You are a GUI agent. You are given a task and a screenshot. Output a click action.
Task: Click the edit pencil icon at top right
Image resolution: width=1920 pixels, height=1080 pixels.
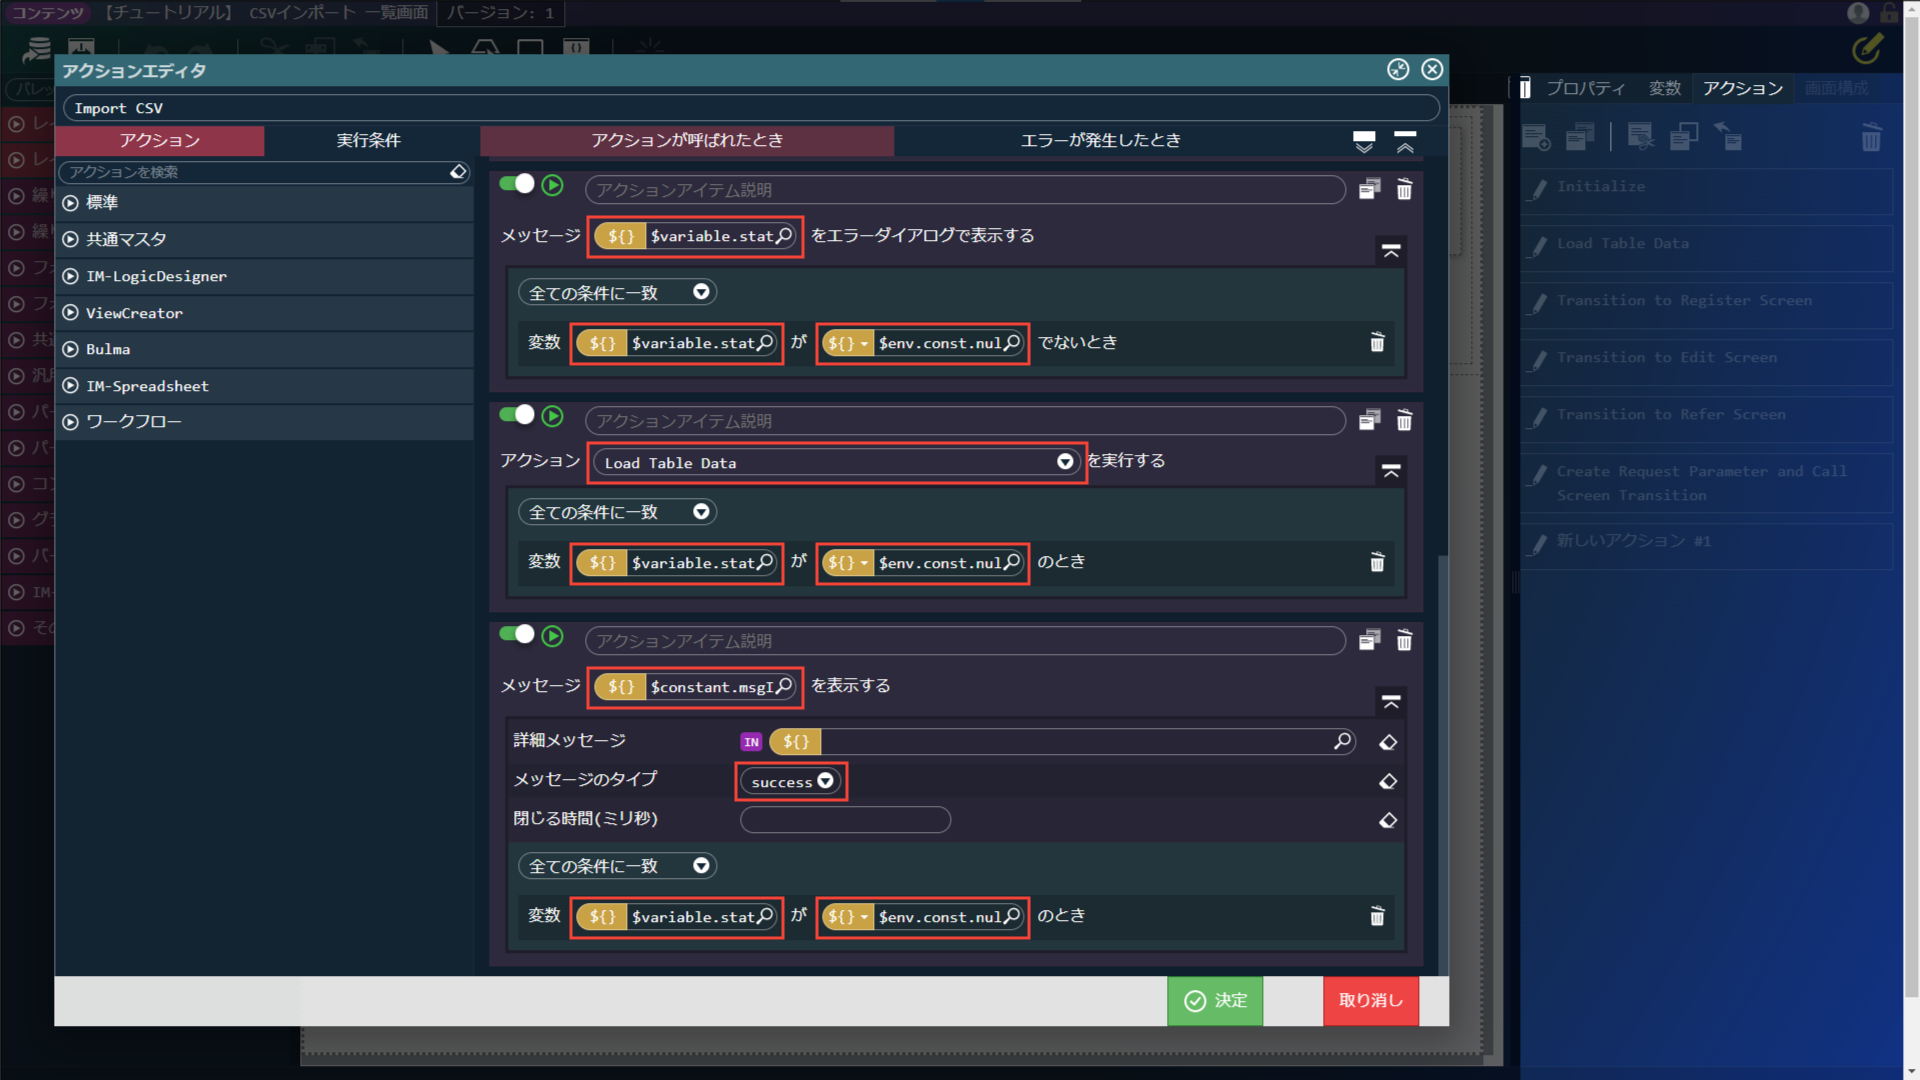[x=1867, y=48]
